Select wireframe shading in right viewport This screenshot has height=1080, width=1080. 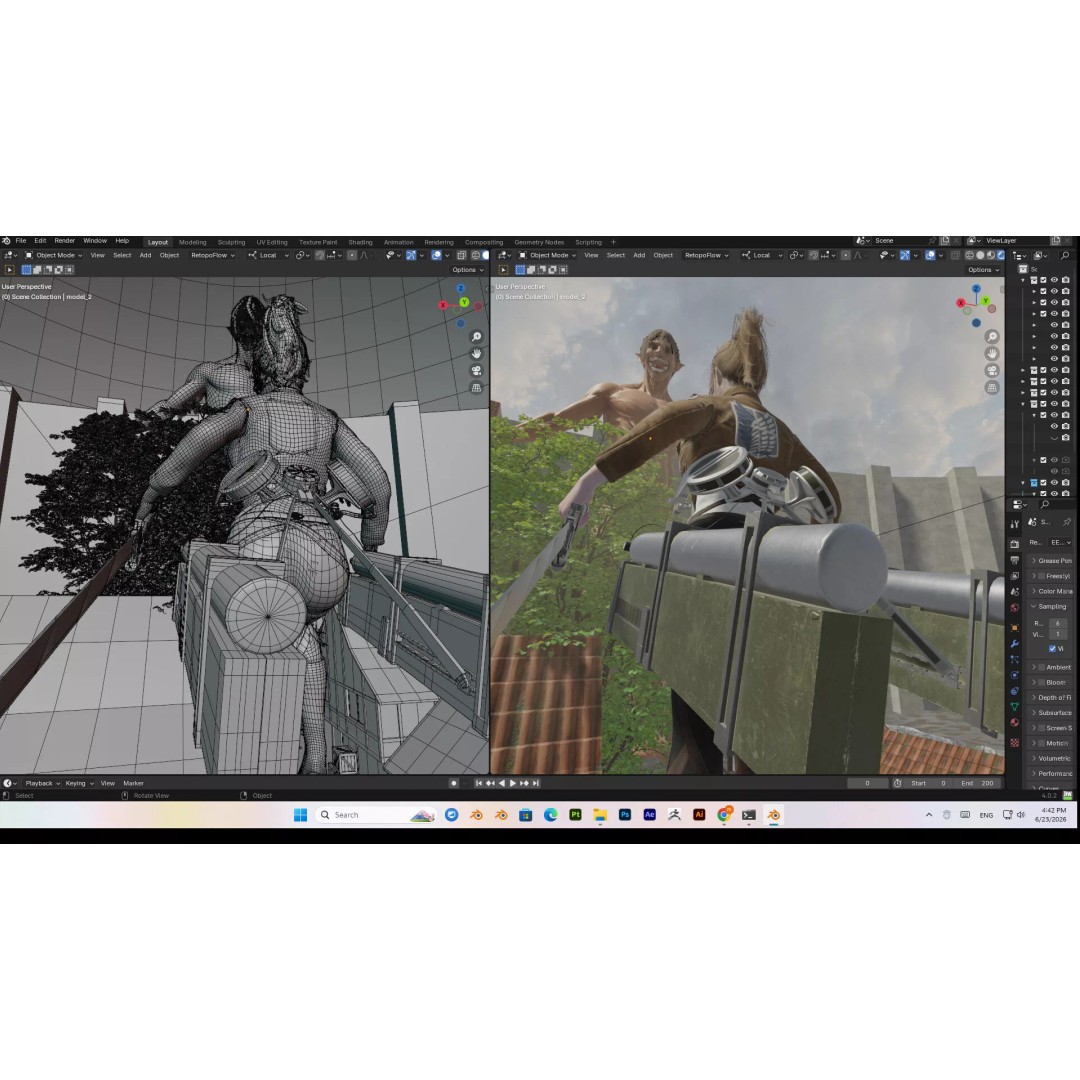click(969, 256)
